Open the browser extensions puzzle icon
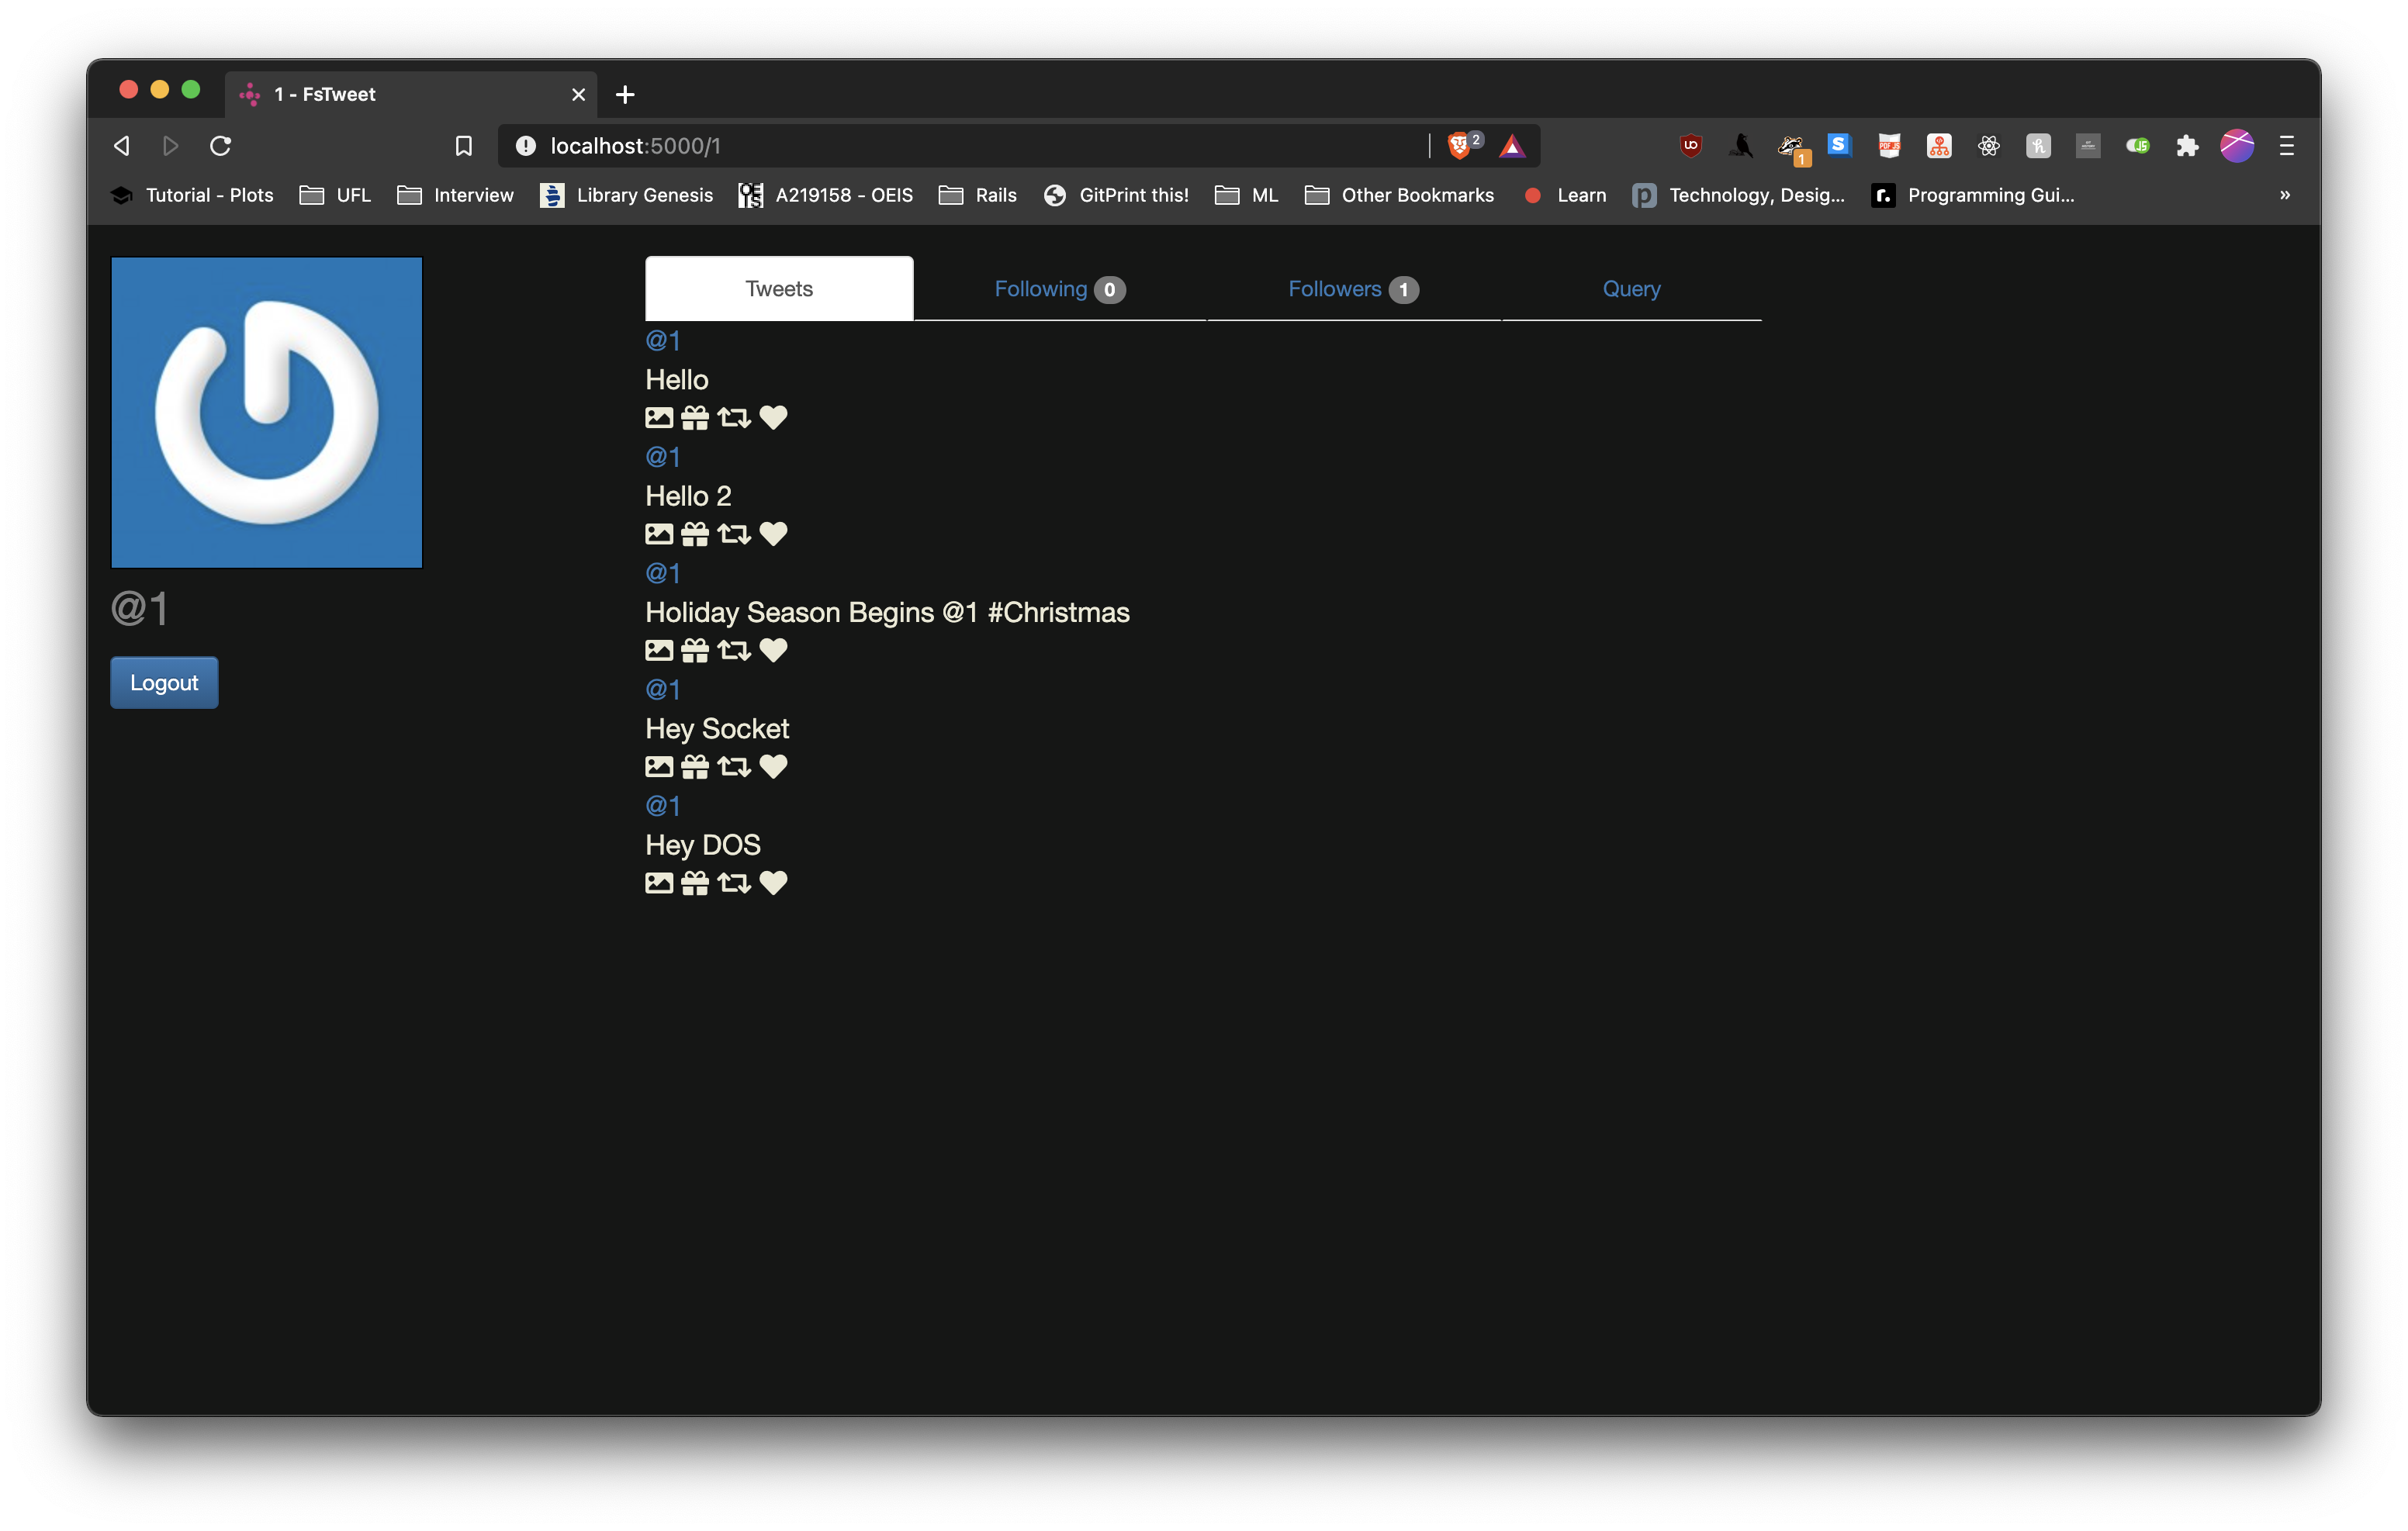This screenshot has width=2408, height=1531. [x=2187, y=146]
